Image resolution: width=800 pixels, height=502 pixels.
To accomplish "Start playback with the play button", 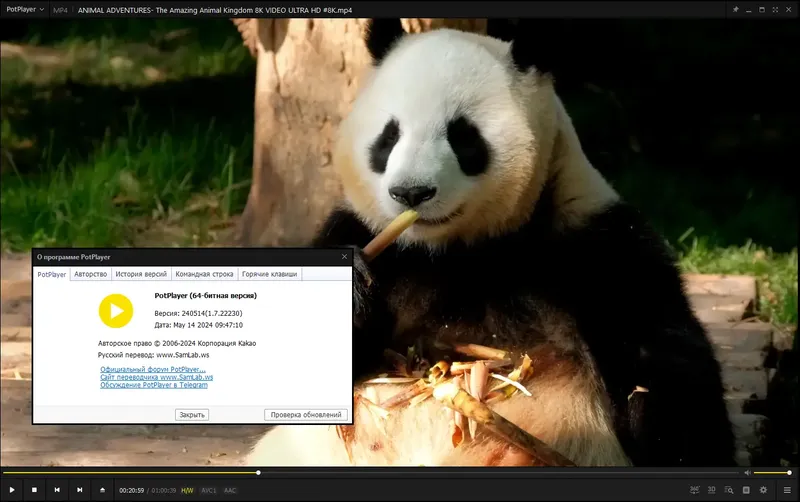I will pos(12,490).
